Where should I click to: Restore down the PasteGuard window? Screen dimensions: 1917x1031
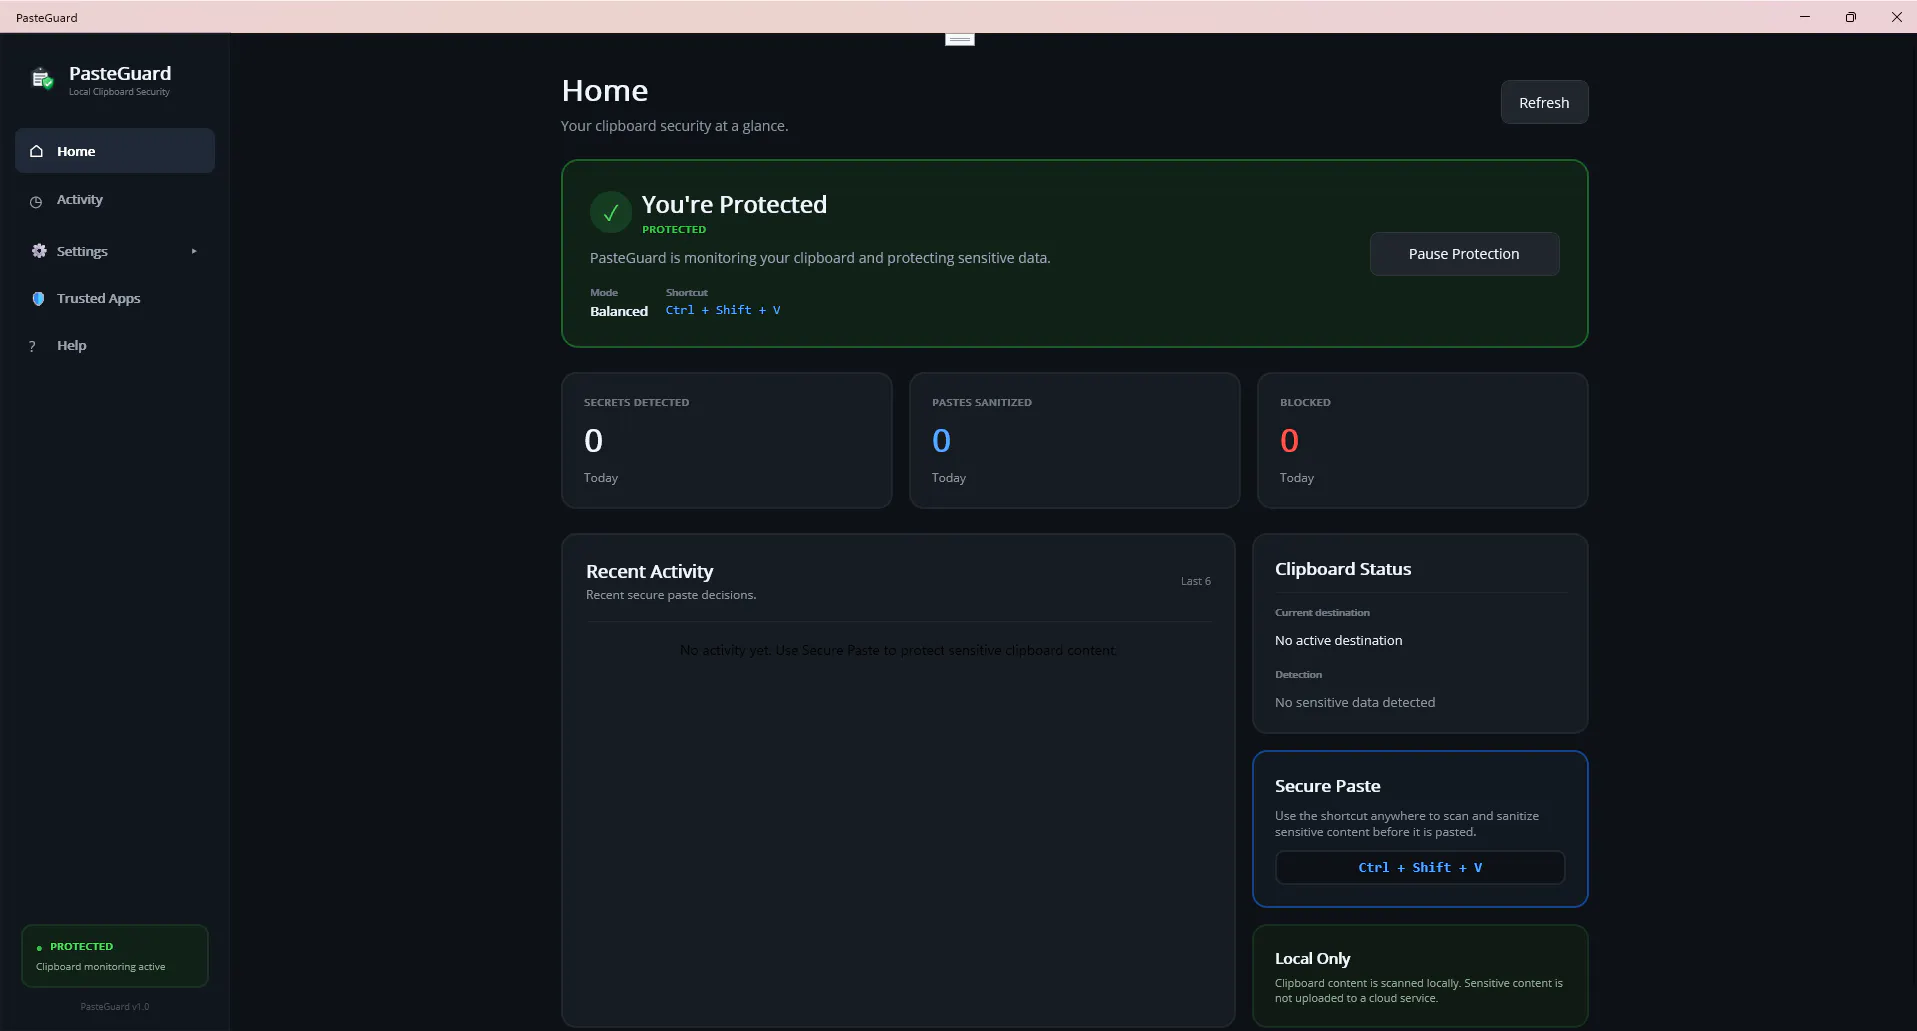[x=1851, y=17]
